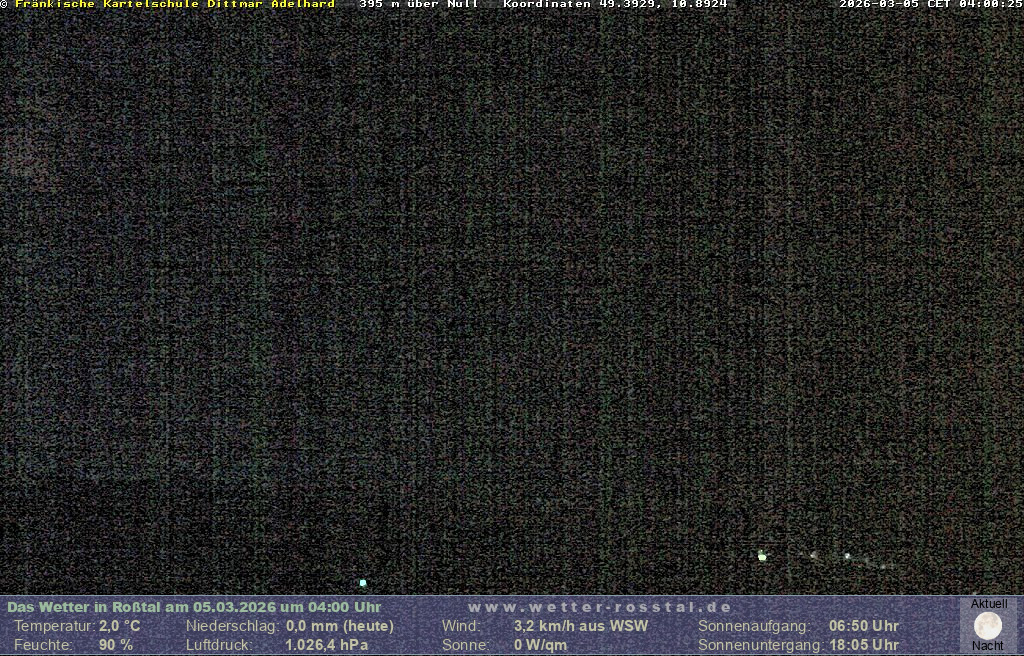Click the 'Aktuell' label above moon

coord(988,604)
